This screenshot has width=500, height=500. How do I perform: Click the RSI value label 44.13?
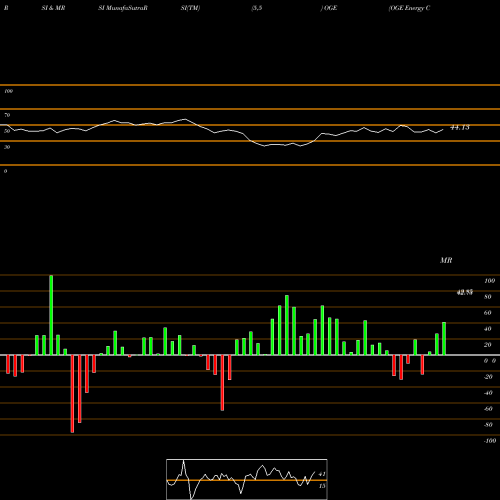click(x=460, y=127)
